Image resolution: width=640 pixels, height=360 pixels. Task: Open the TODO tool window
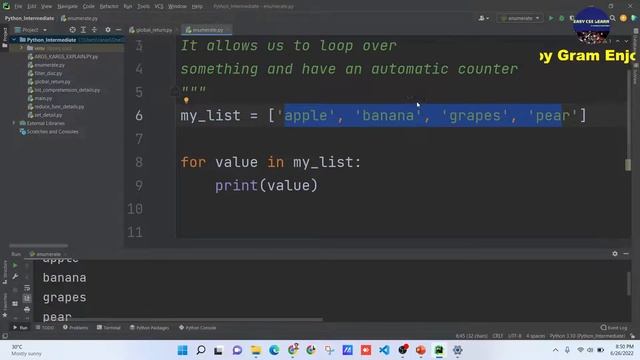tap(45, 328)
